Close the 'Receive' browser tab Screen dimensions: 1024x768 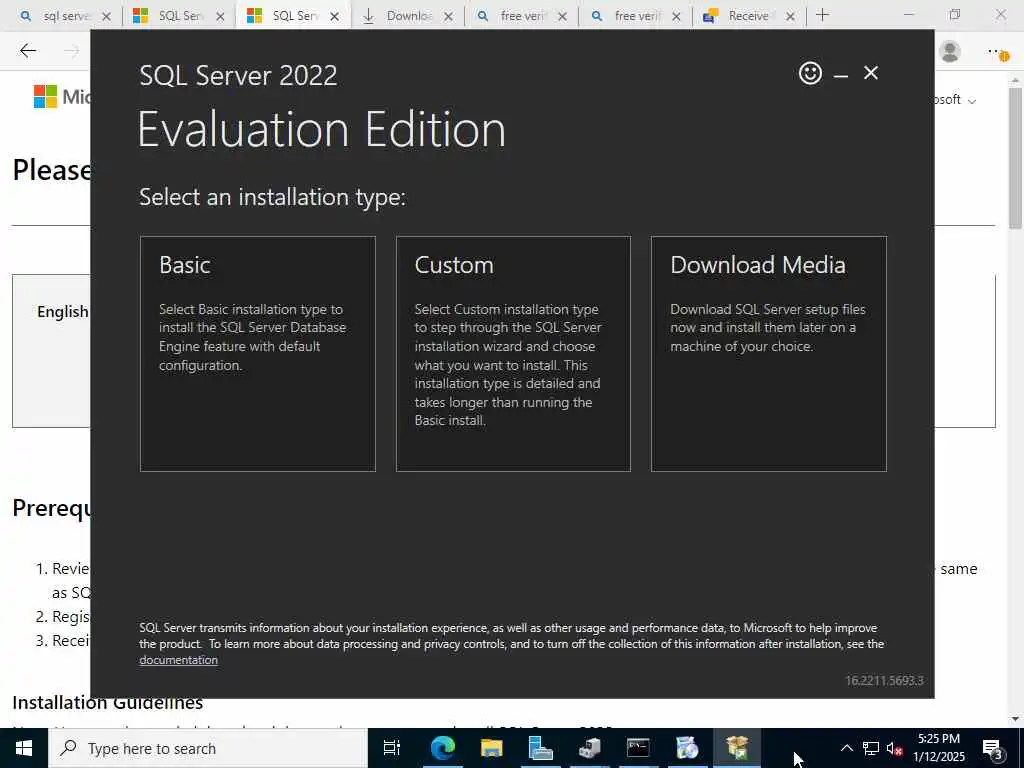click(x=790, y=16)
